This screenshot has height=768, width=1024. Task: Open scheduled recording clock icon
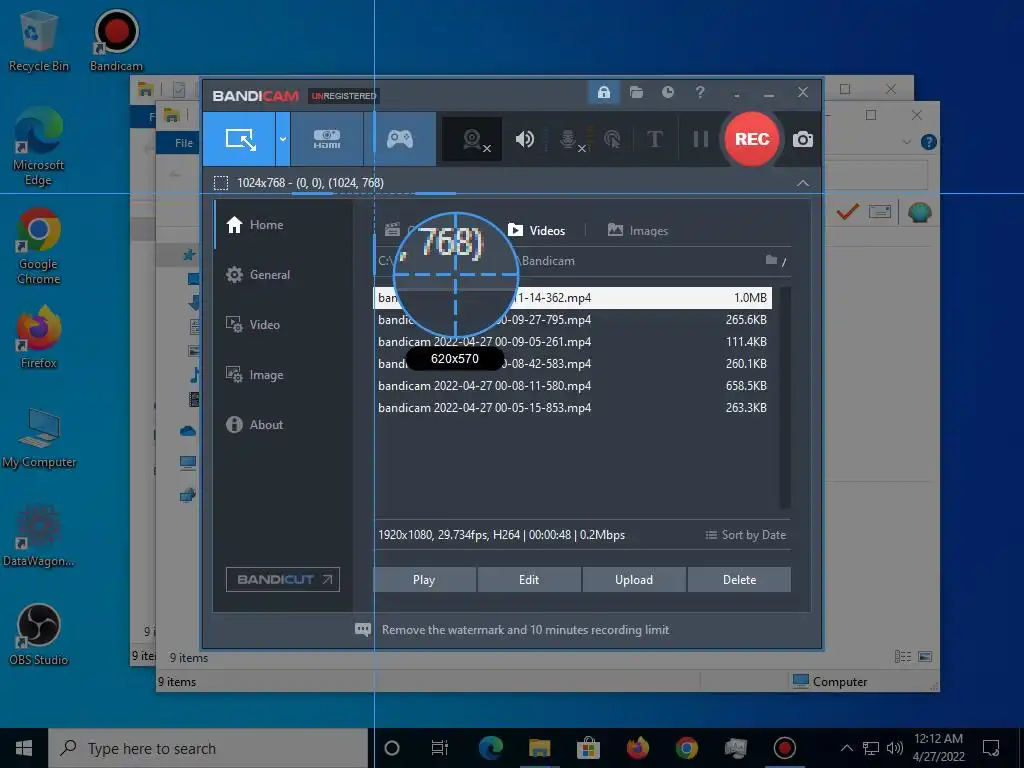click(668, 92)
